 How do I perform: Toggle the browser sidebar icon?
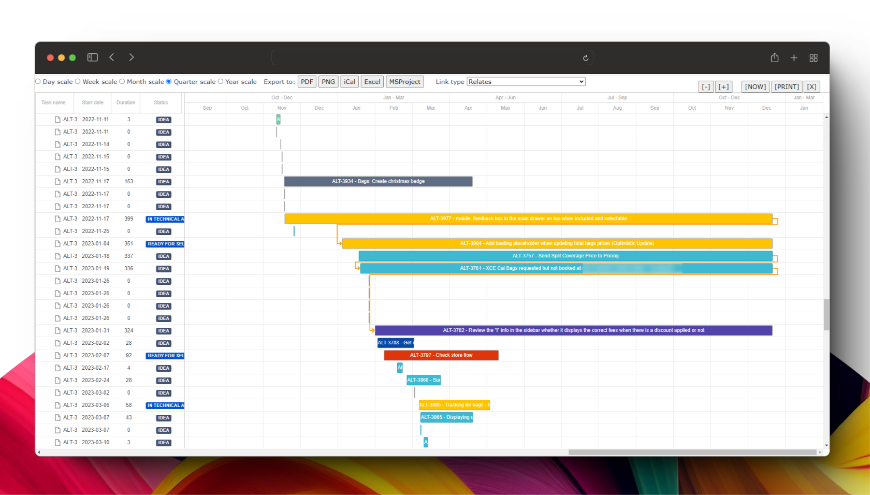[x=93, y=57]
